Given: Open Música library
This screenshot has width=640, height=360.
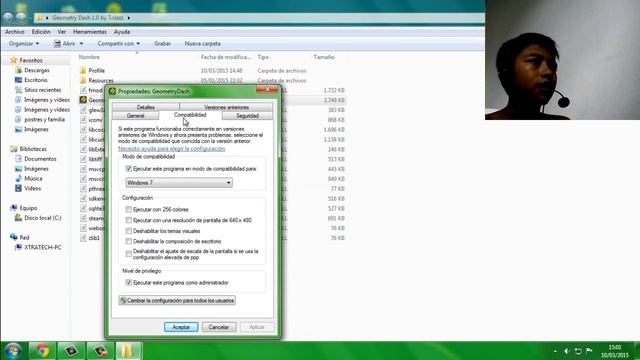Looking at the screenshot, I should pos(33,178).
